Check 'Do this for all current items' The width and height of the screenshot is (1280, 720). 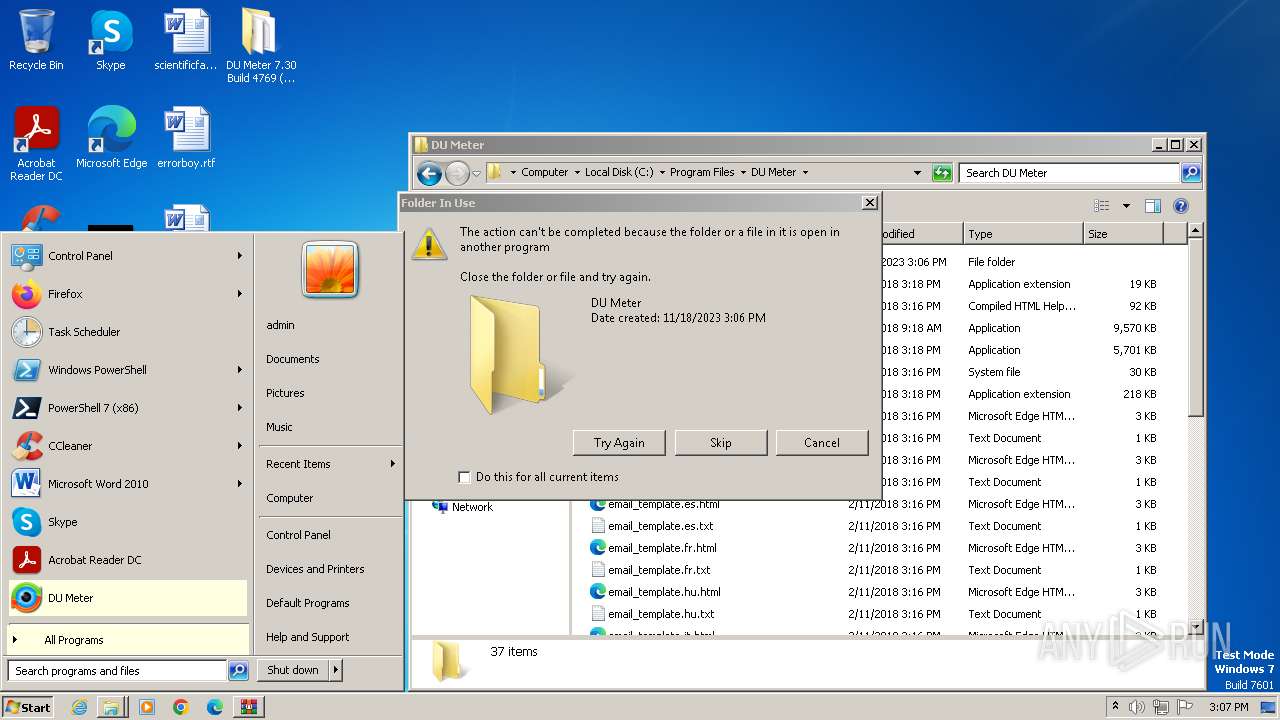pos(464,477)
